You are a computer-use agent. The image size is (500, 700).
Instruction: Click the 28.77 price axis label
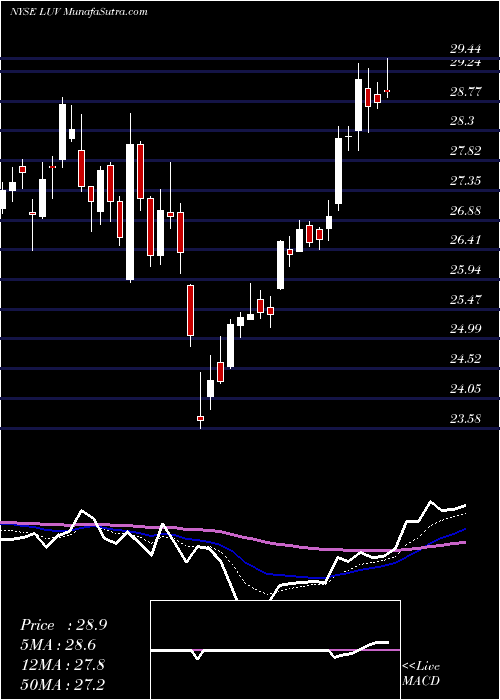pos(466,92)
